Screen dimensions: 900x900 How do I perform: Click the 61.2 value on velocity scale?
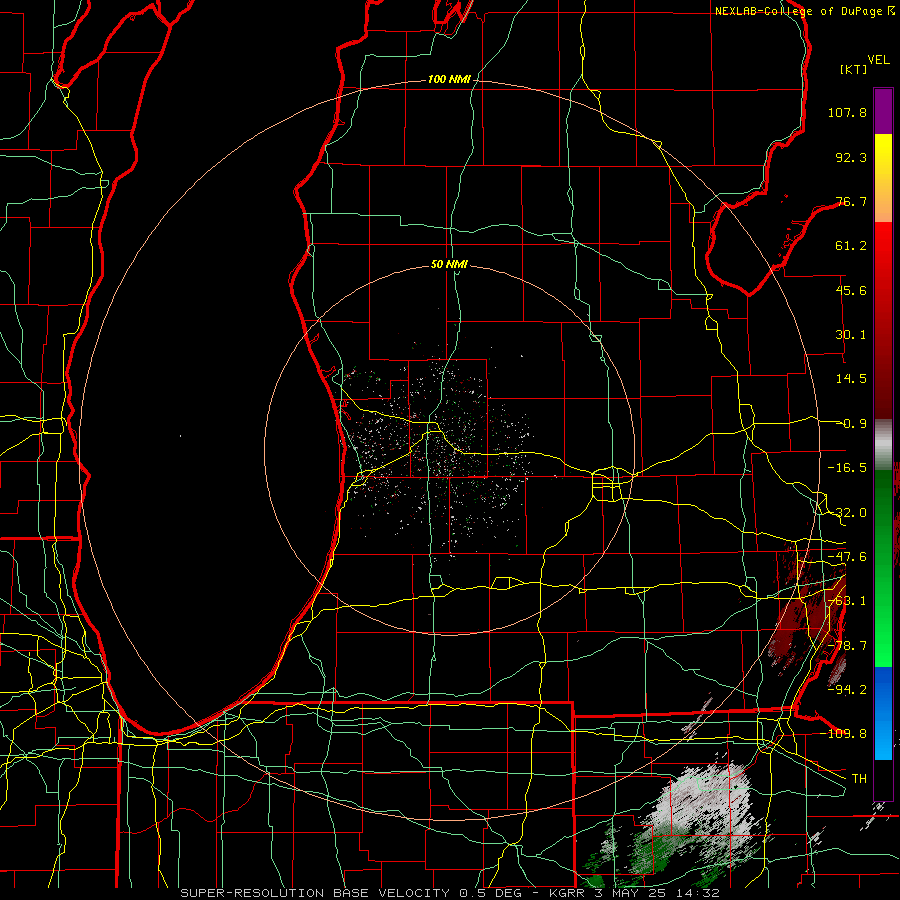coord(851,246)
